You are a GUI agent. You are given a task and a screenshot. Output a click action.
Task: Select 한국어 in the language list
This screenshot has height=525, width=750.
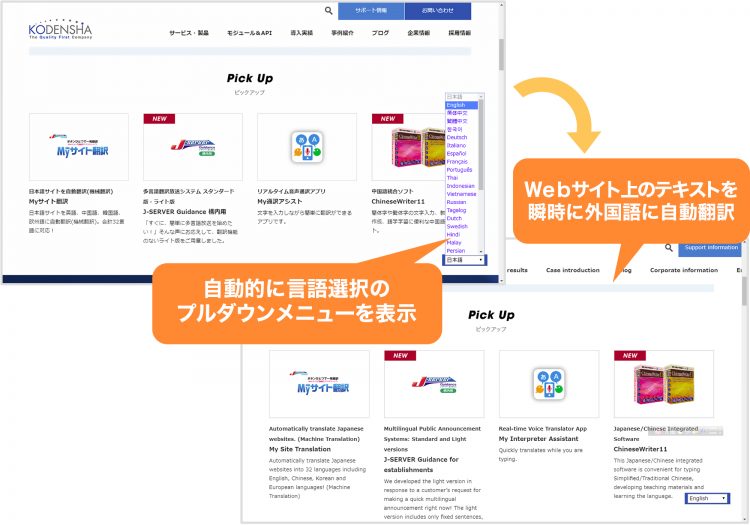tap(461, 130)
